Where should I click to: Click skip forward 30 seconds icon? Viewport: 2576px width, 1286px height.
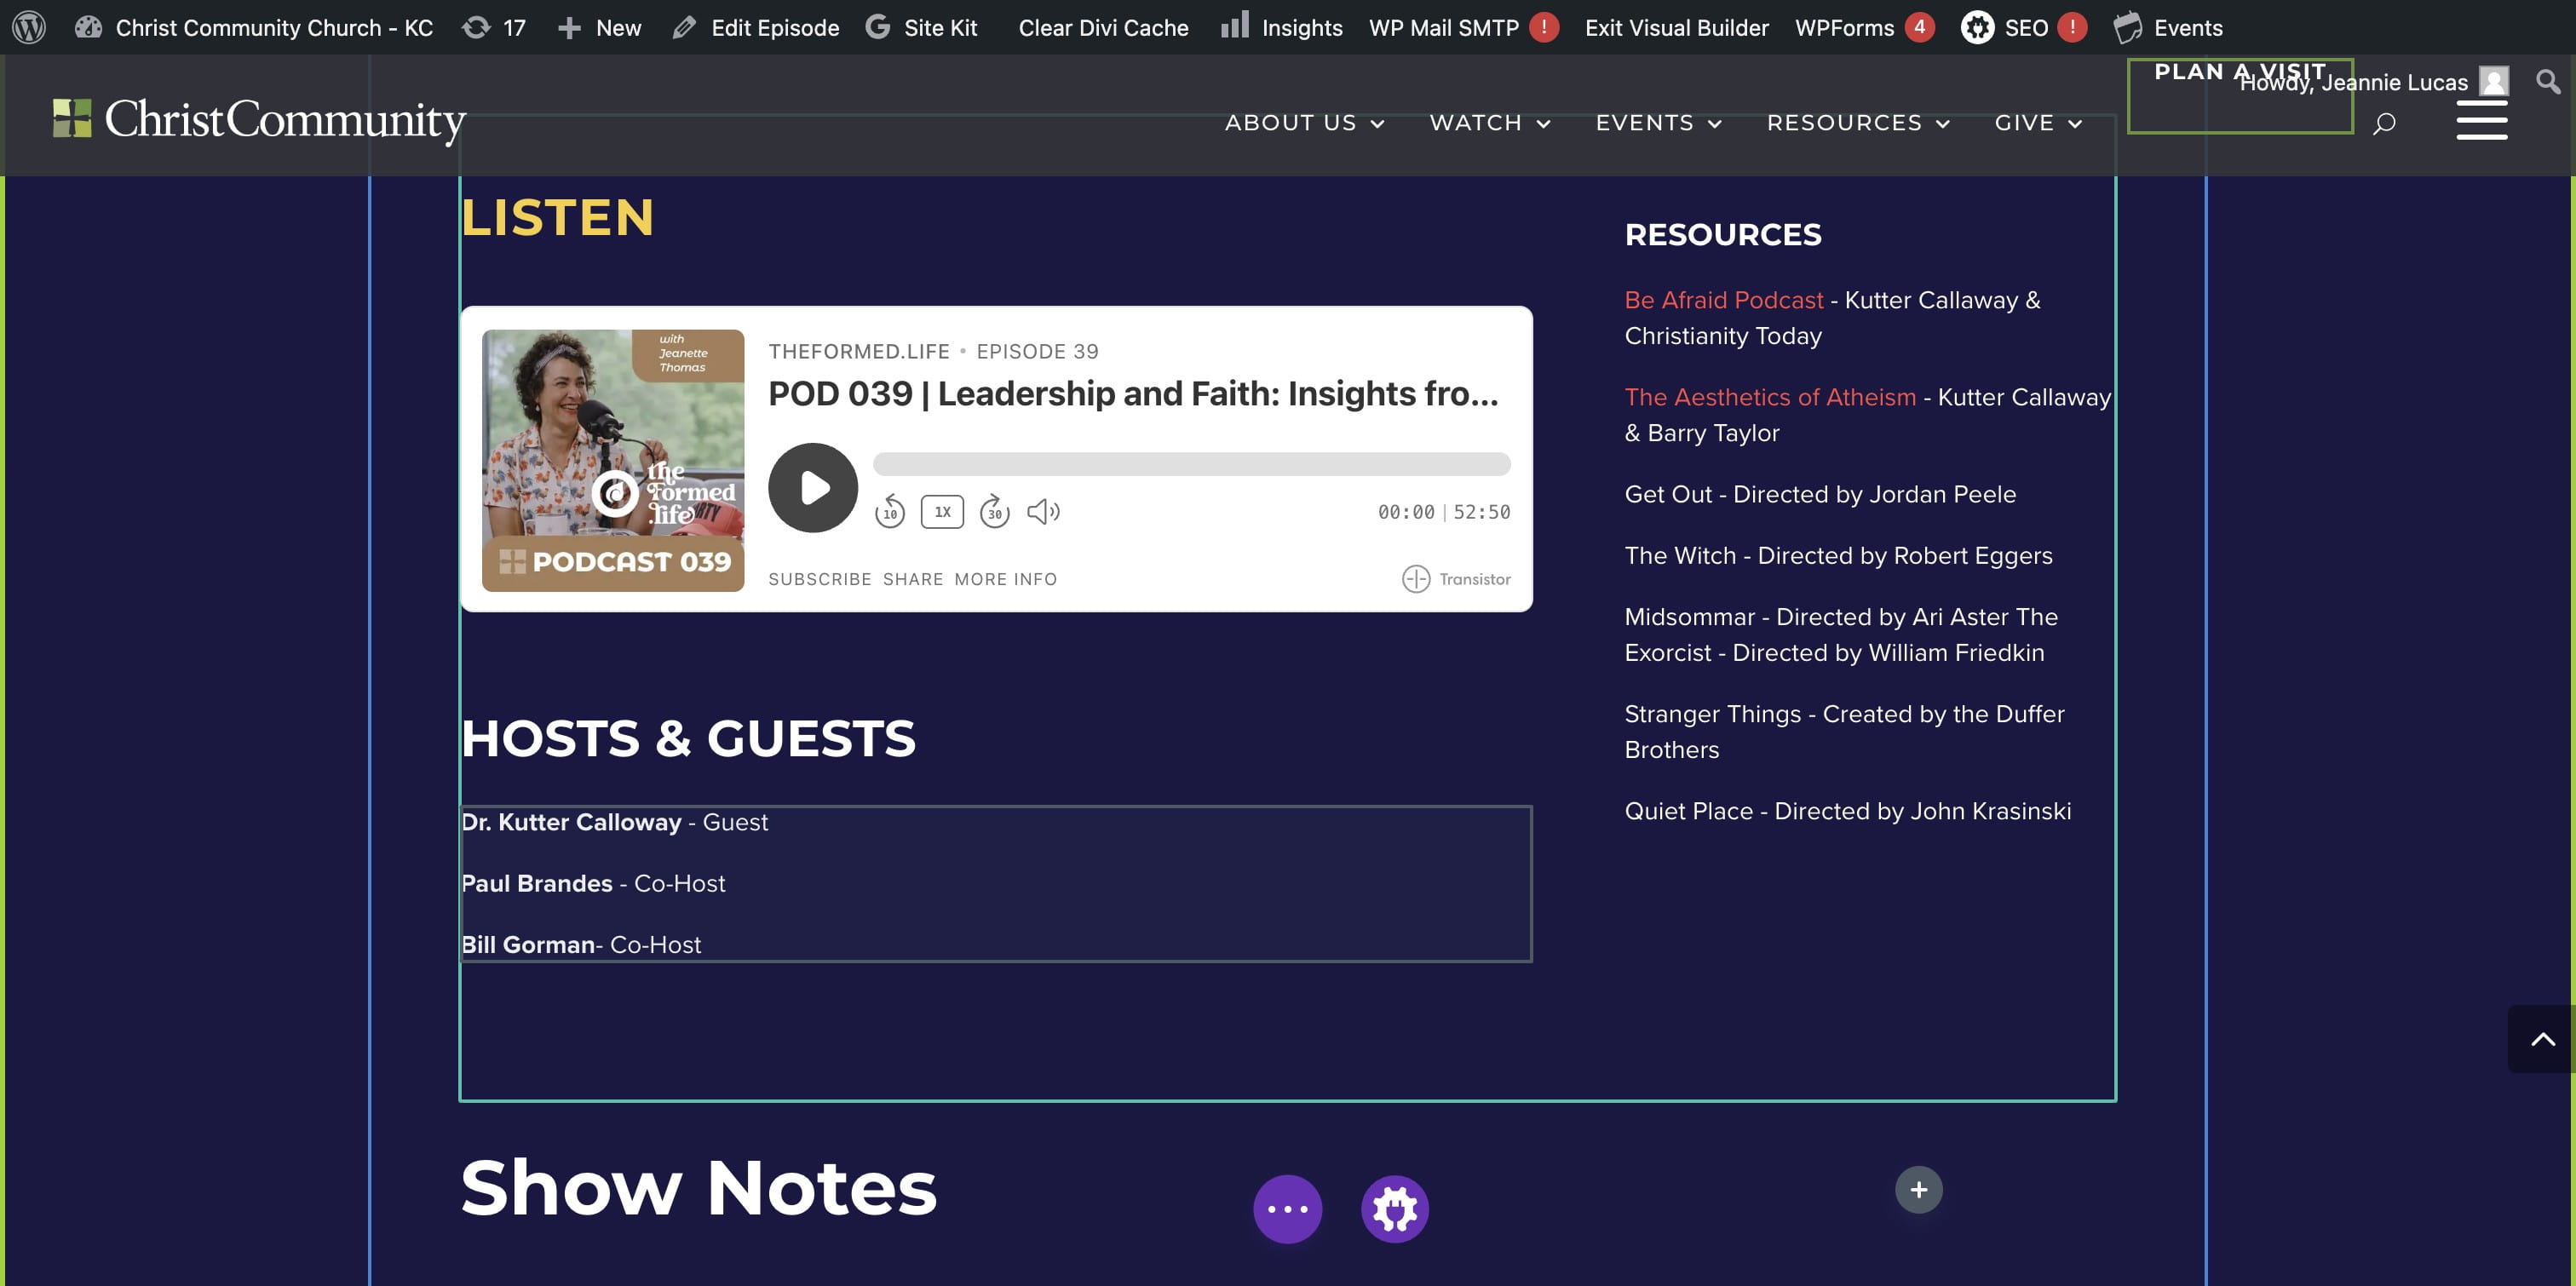click(x=994, y=511)
